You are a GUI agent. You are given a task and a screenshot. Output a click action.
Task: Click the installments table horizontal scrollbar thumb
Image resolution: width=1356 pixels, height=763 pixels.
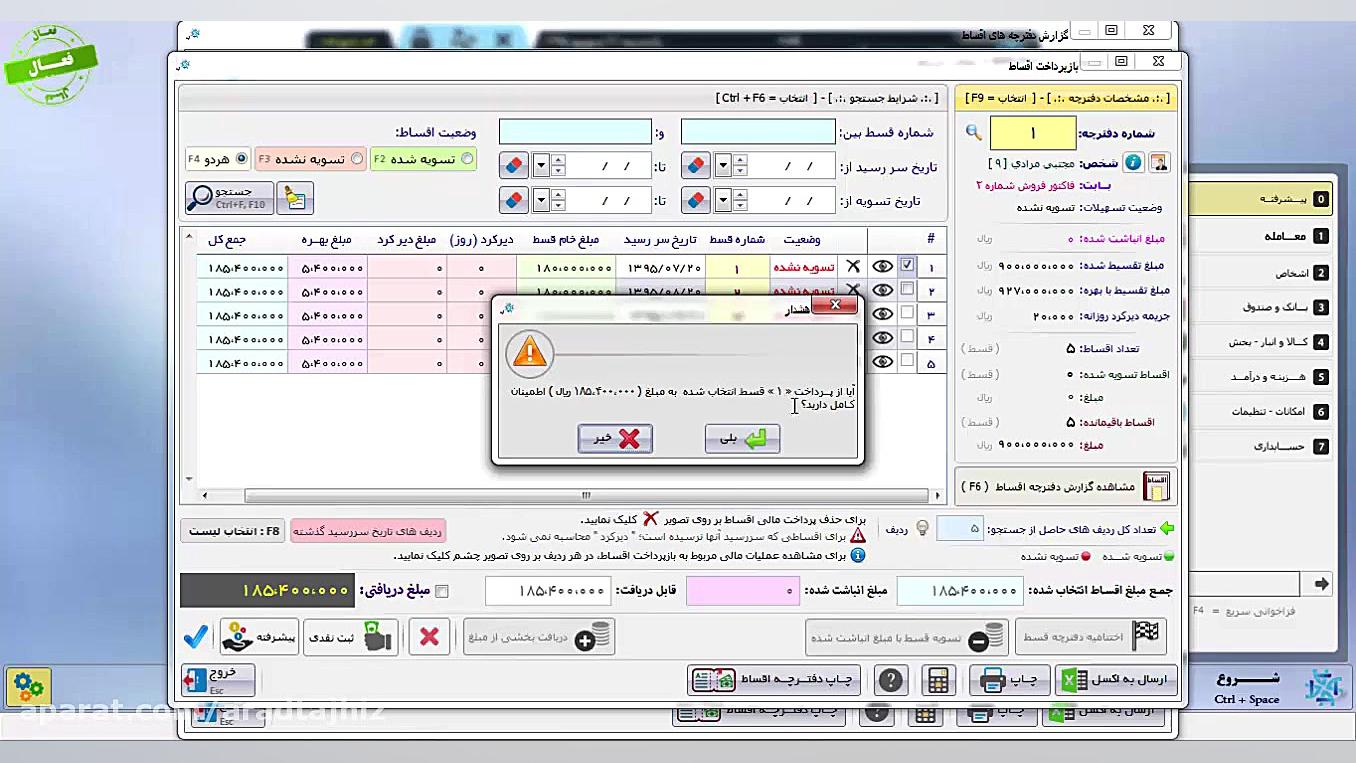coord(586,495)
